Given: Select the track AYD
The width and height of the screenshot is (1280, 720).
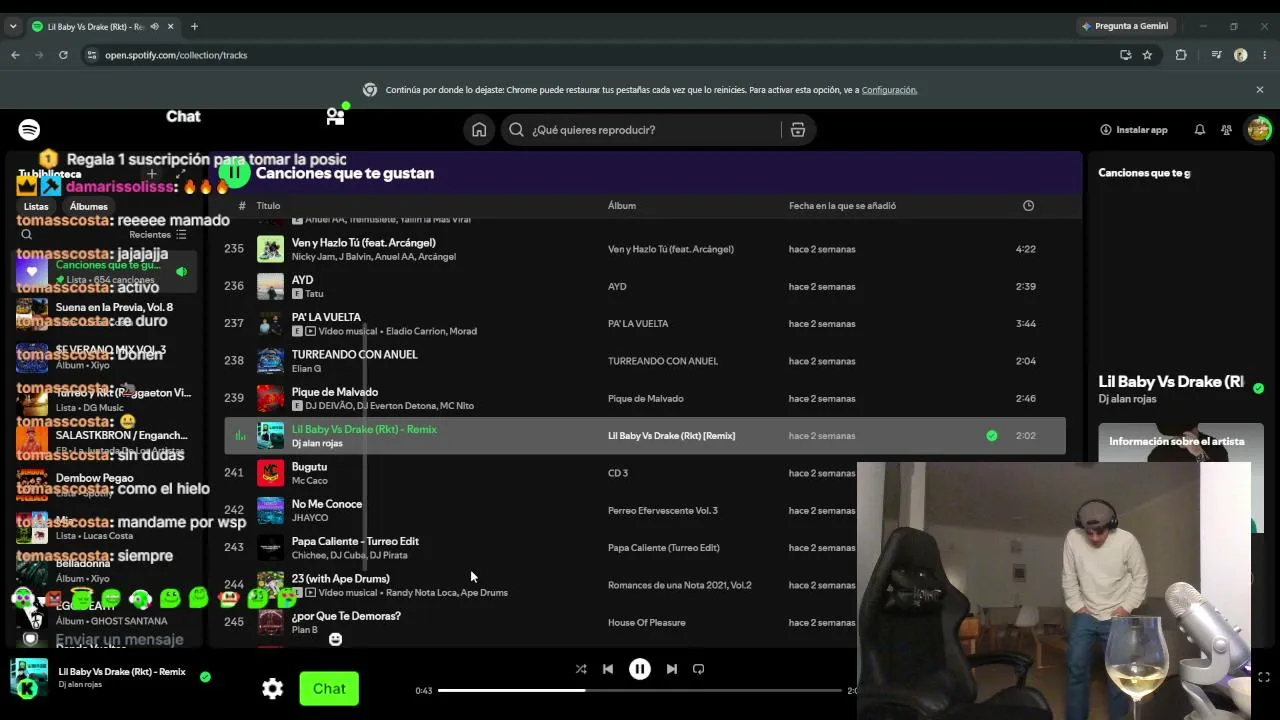Looking at the screenshot, I should tap(645, 286).
